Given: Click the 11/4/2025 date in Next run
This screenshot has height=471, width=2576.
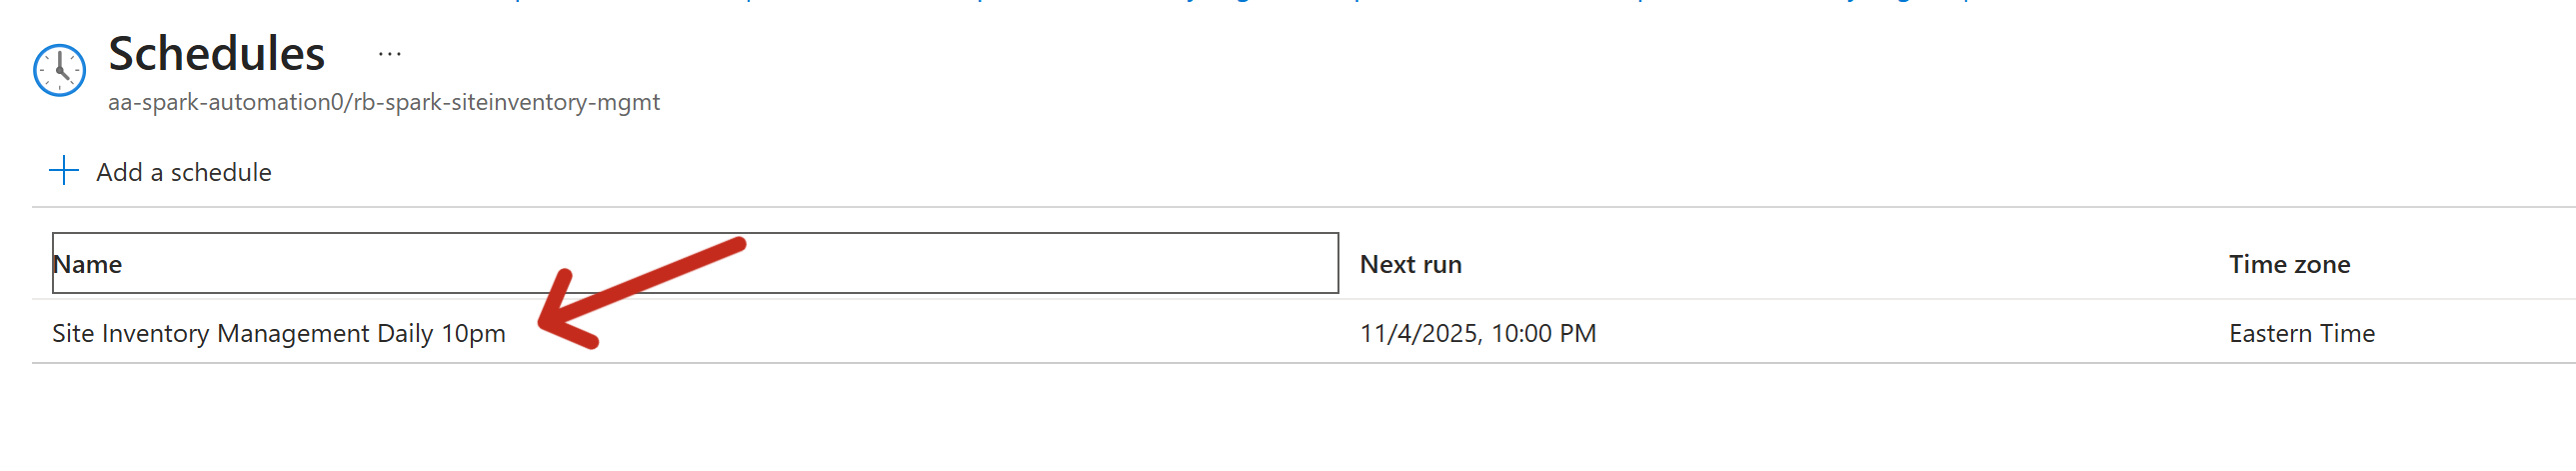Looking at the screenshot, I should (1418, 333).
